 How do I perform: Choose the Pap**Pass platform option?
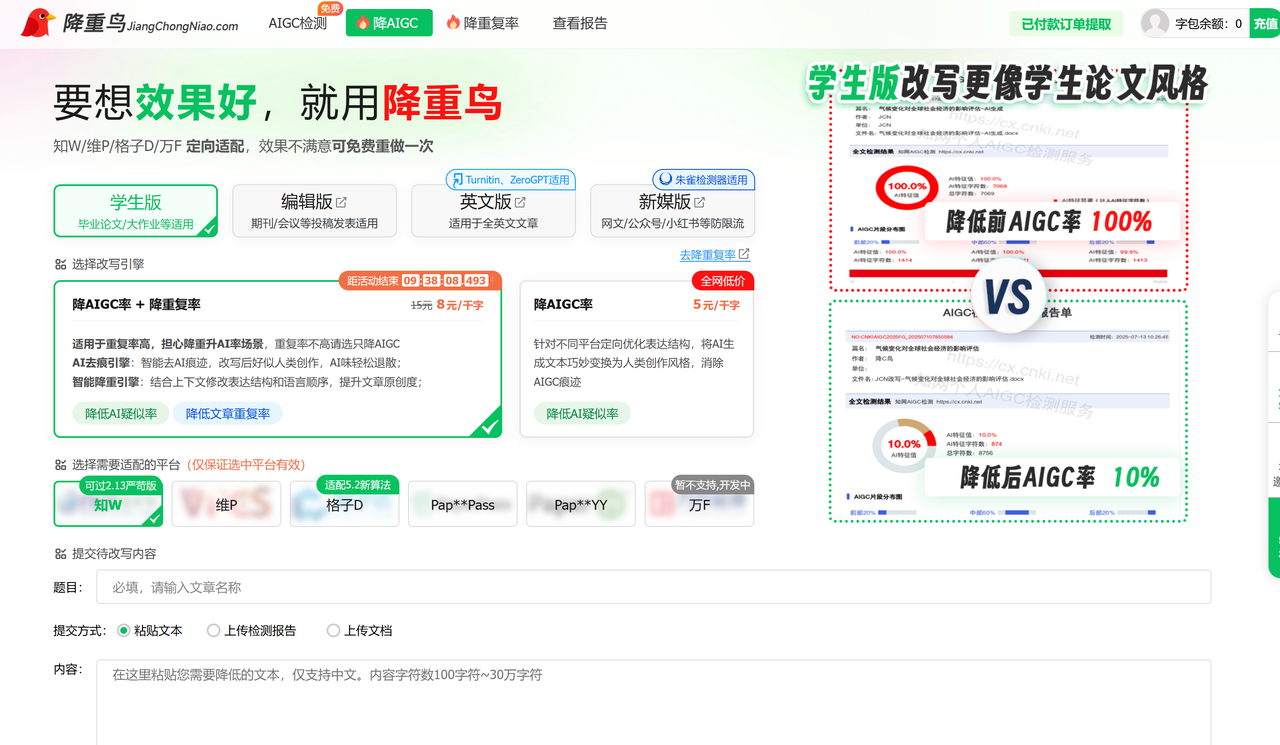coord(462,504)
